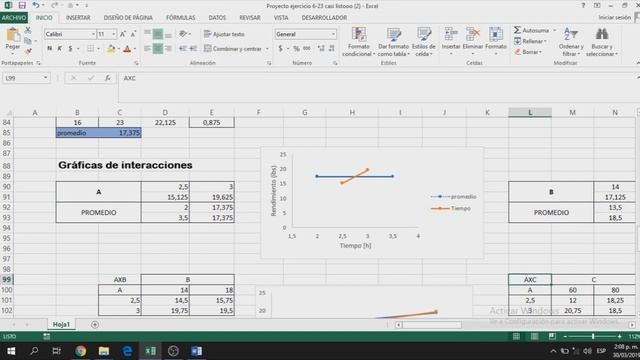640x360 pixels.
Task: Switch to DISEÑO DE PÁGINA tab
Action: click(x=128, y=18)
